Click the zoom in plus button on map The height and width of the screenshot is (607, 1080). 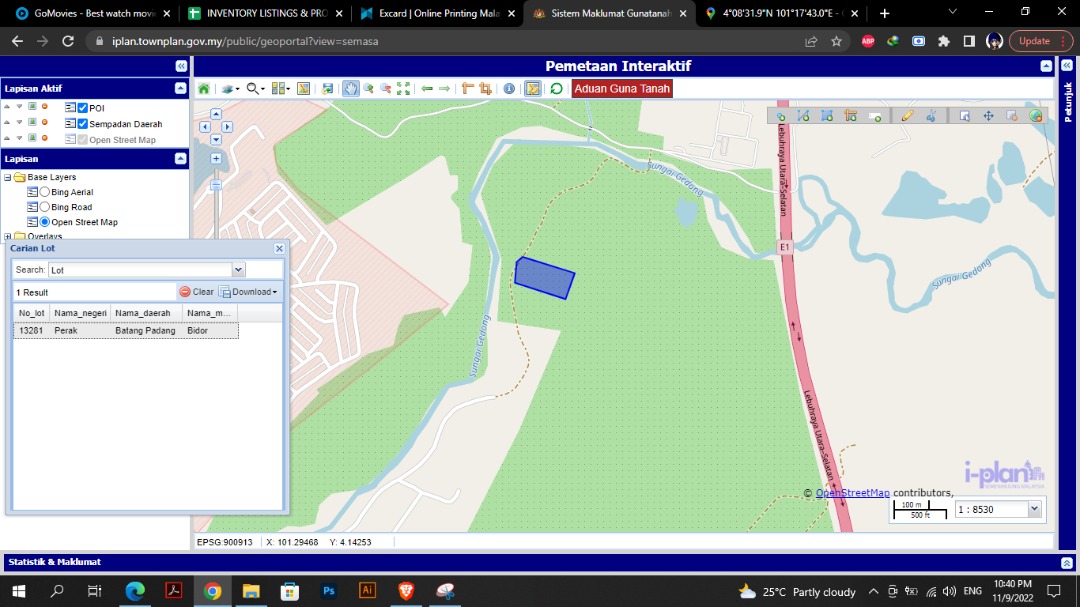pyautogui.click(x=216, y=158)
